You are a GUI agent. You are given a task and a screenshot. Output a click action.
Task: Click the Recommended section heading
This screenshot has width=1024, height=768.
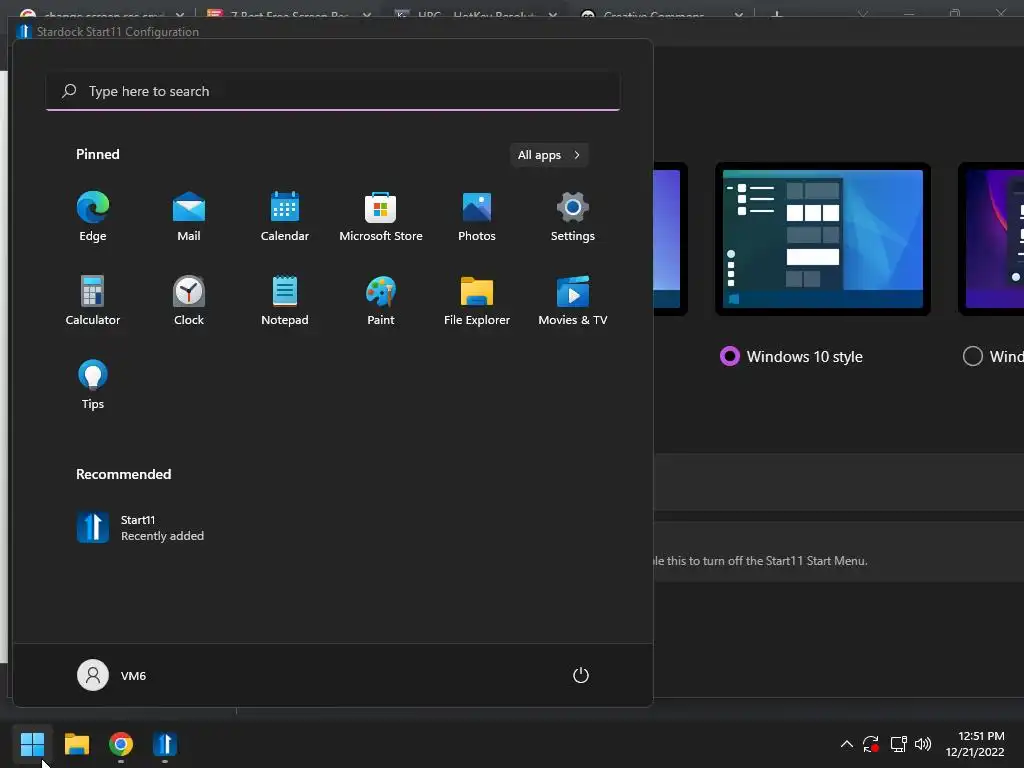click(123, 474)
